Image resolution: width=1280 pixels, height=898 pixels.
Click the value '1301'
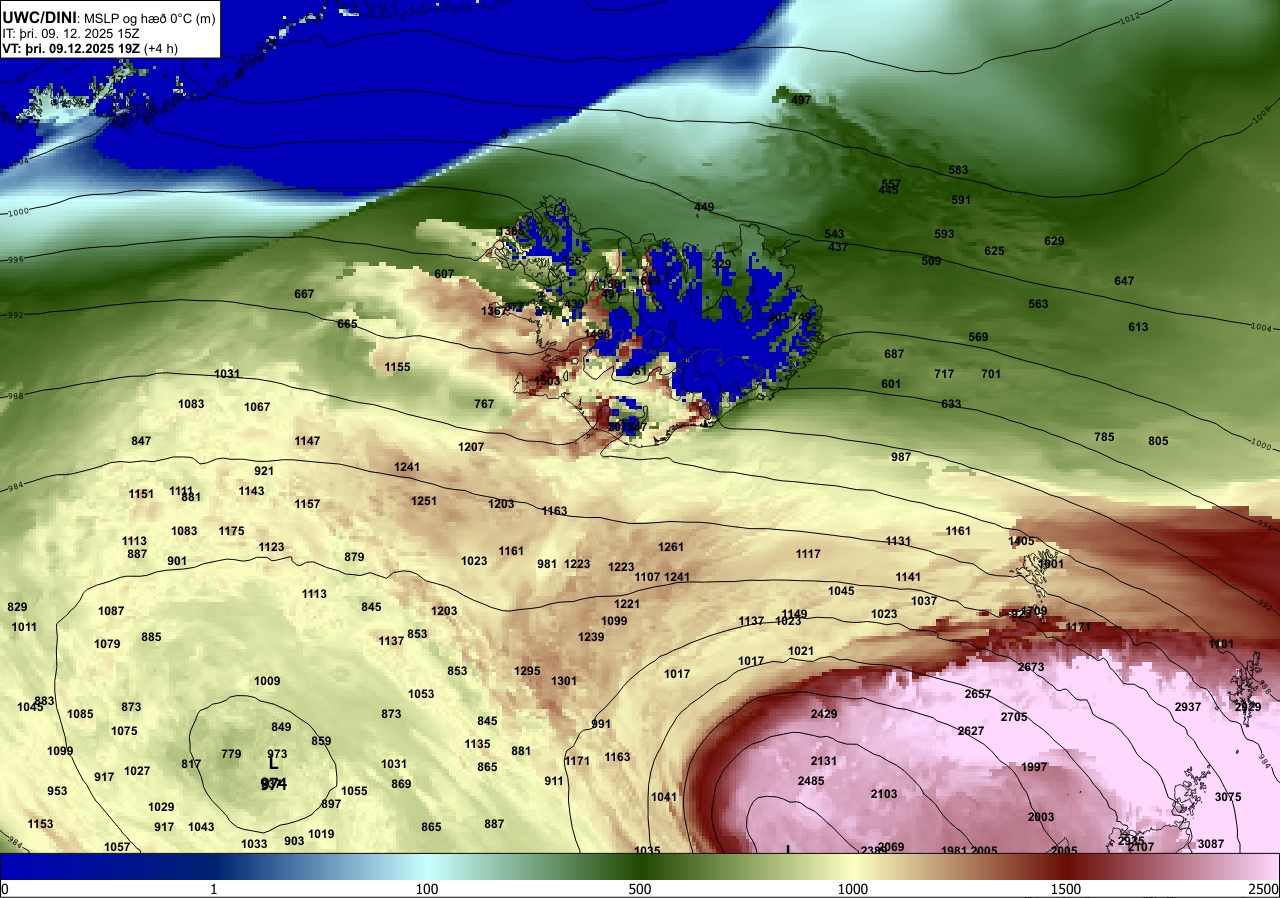coord(564,681)
